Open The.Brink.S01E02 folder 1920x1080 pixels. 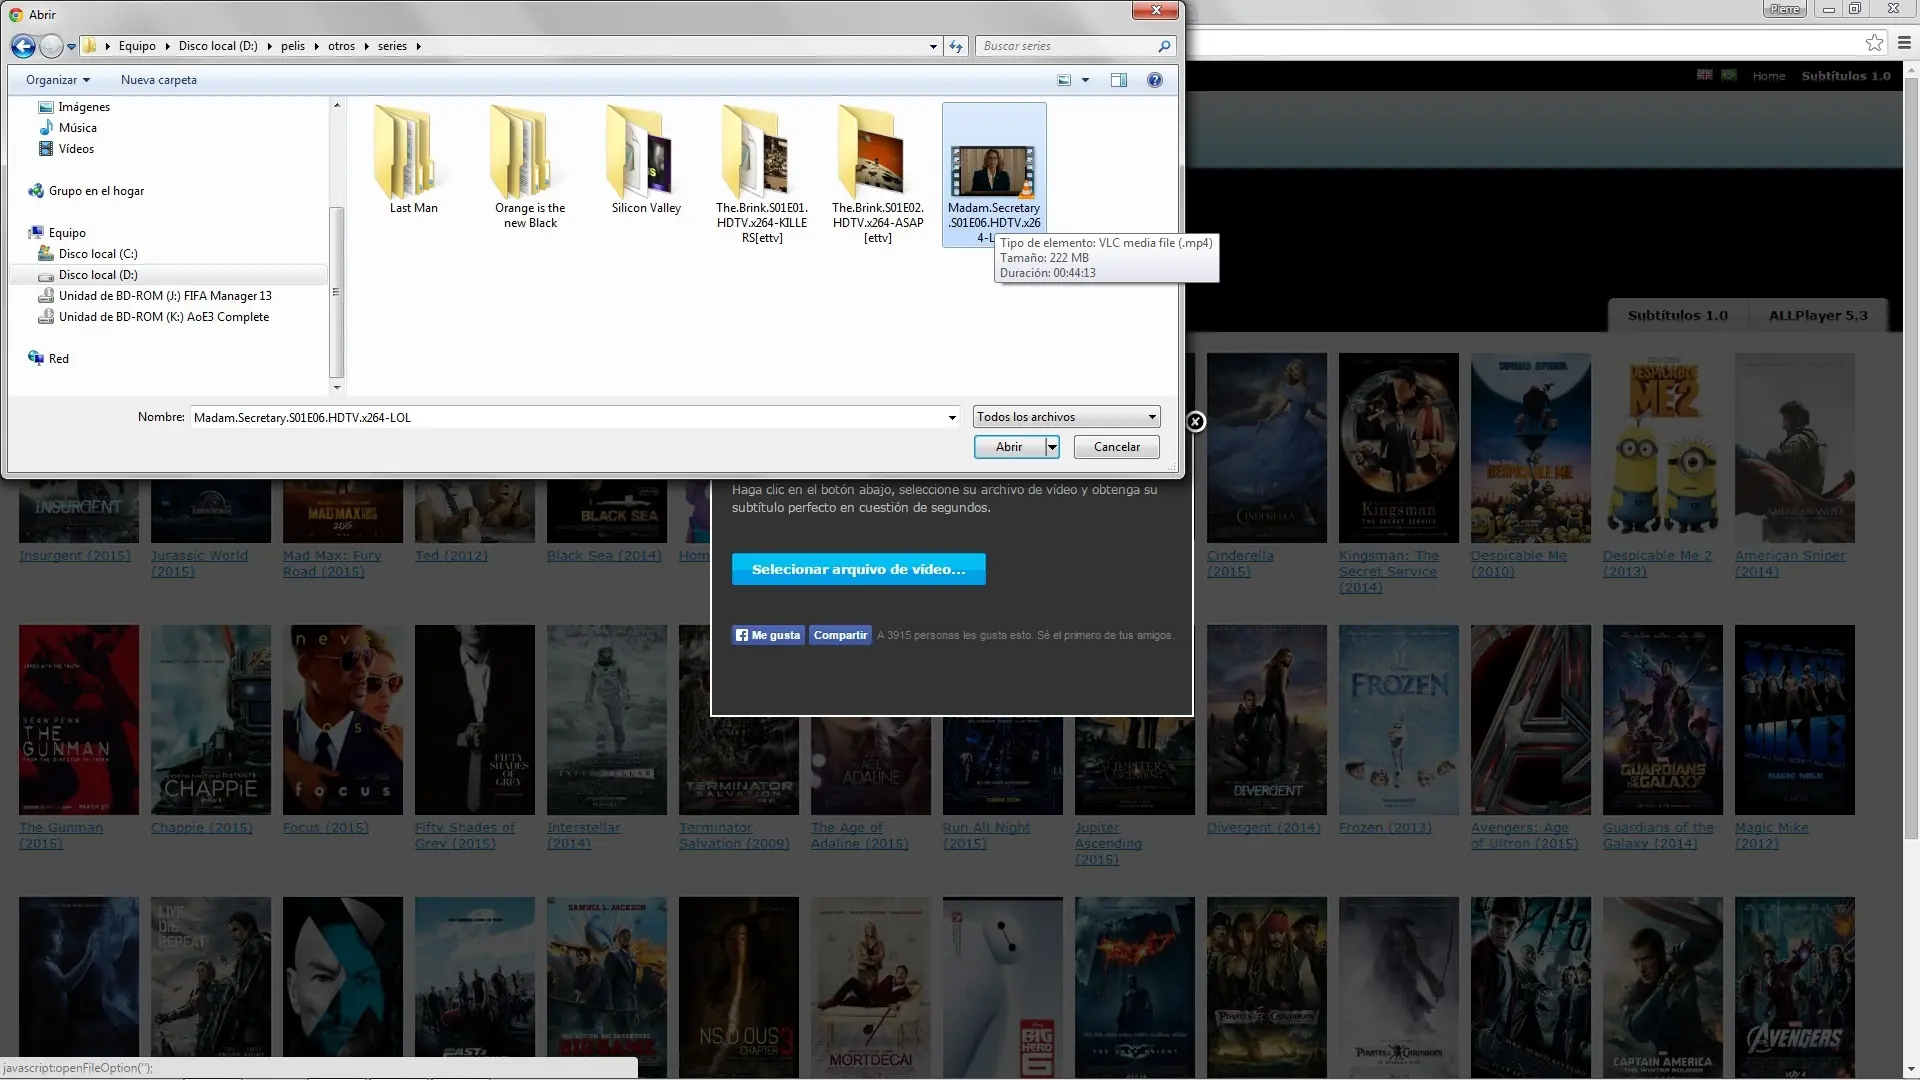tap(878, 175)
